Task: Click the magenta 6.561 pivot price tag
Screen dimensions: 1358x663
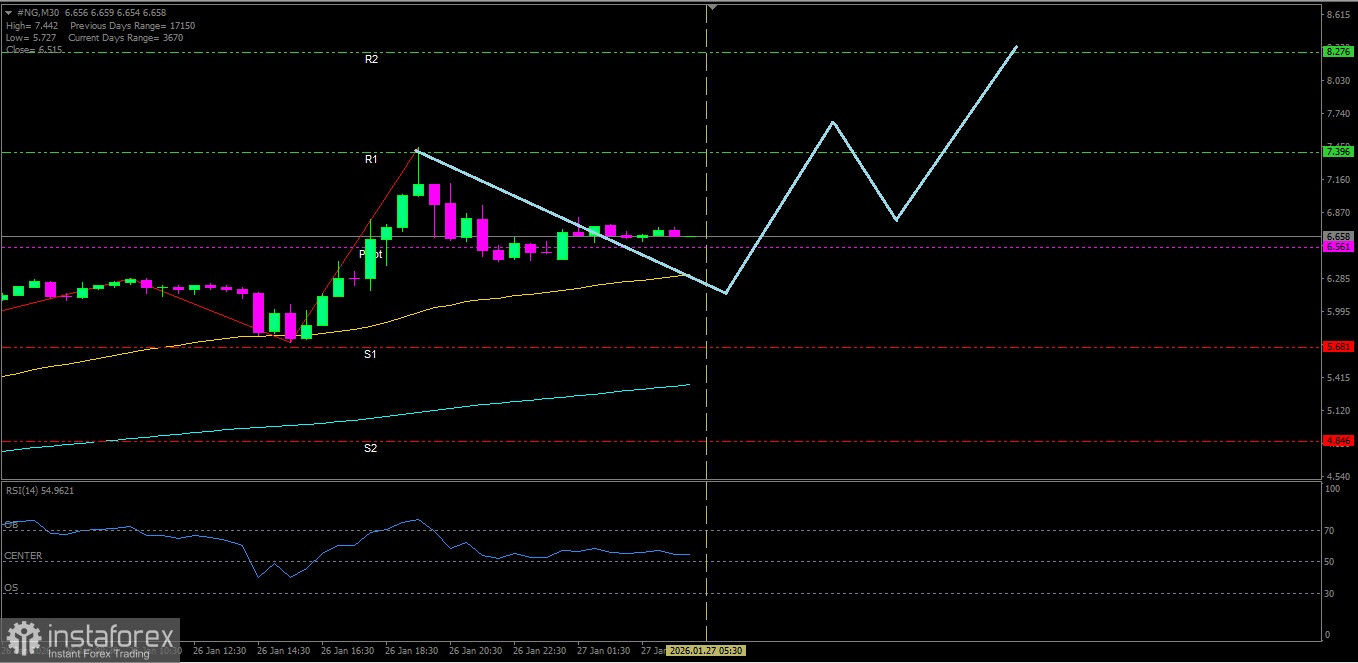Action: 1337,247
